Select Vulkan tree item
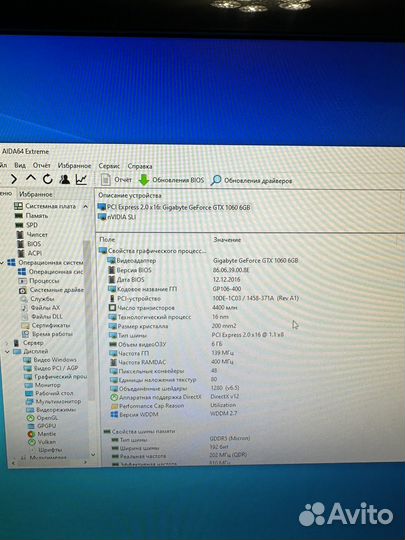Screen dimensions: 405x540 pyautogui.click(x=42, y=442)
